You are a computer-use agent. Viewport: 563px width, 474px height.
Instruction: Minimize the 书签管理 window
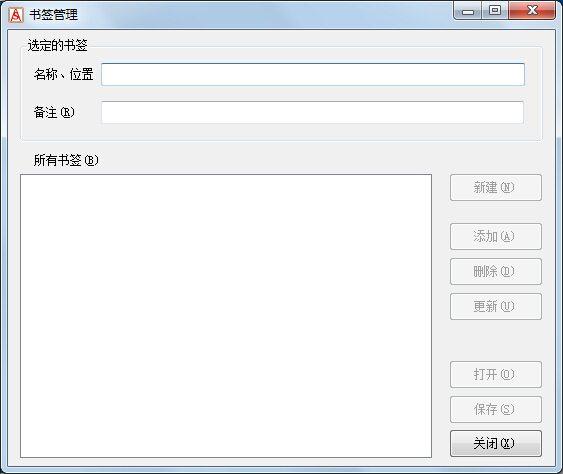pos(467,11)
